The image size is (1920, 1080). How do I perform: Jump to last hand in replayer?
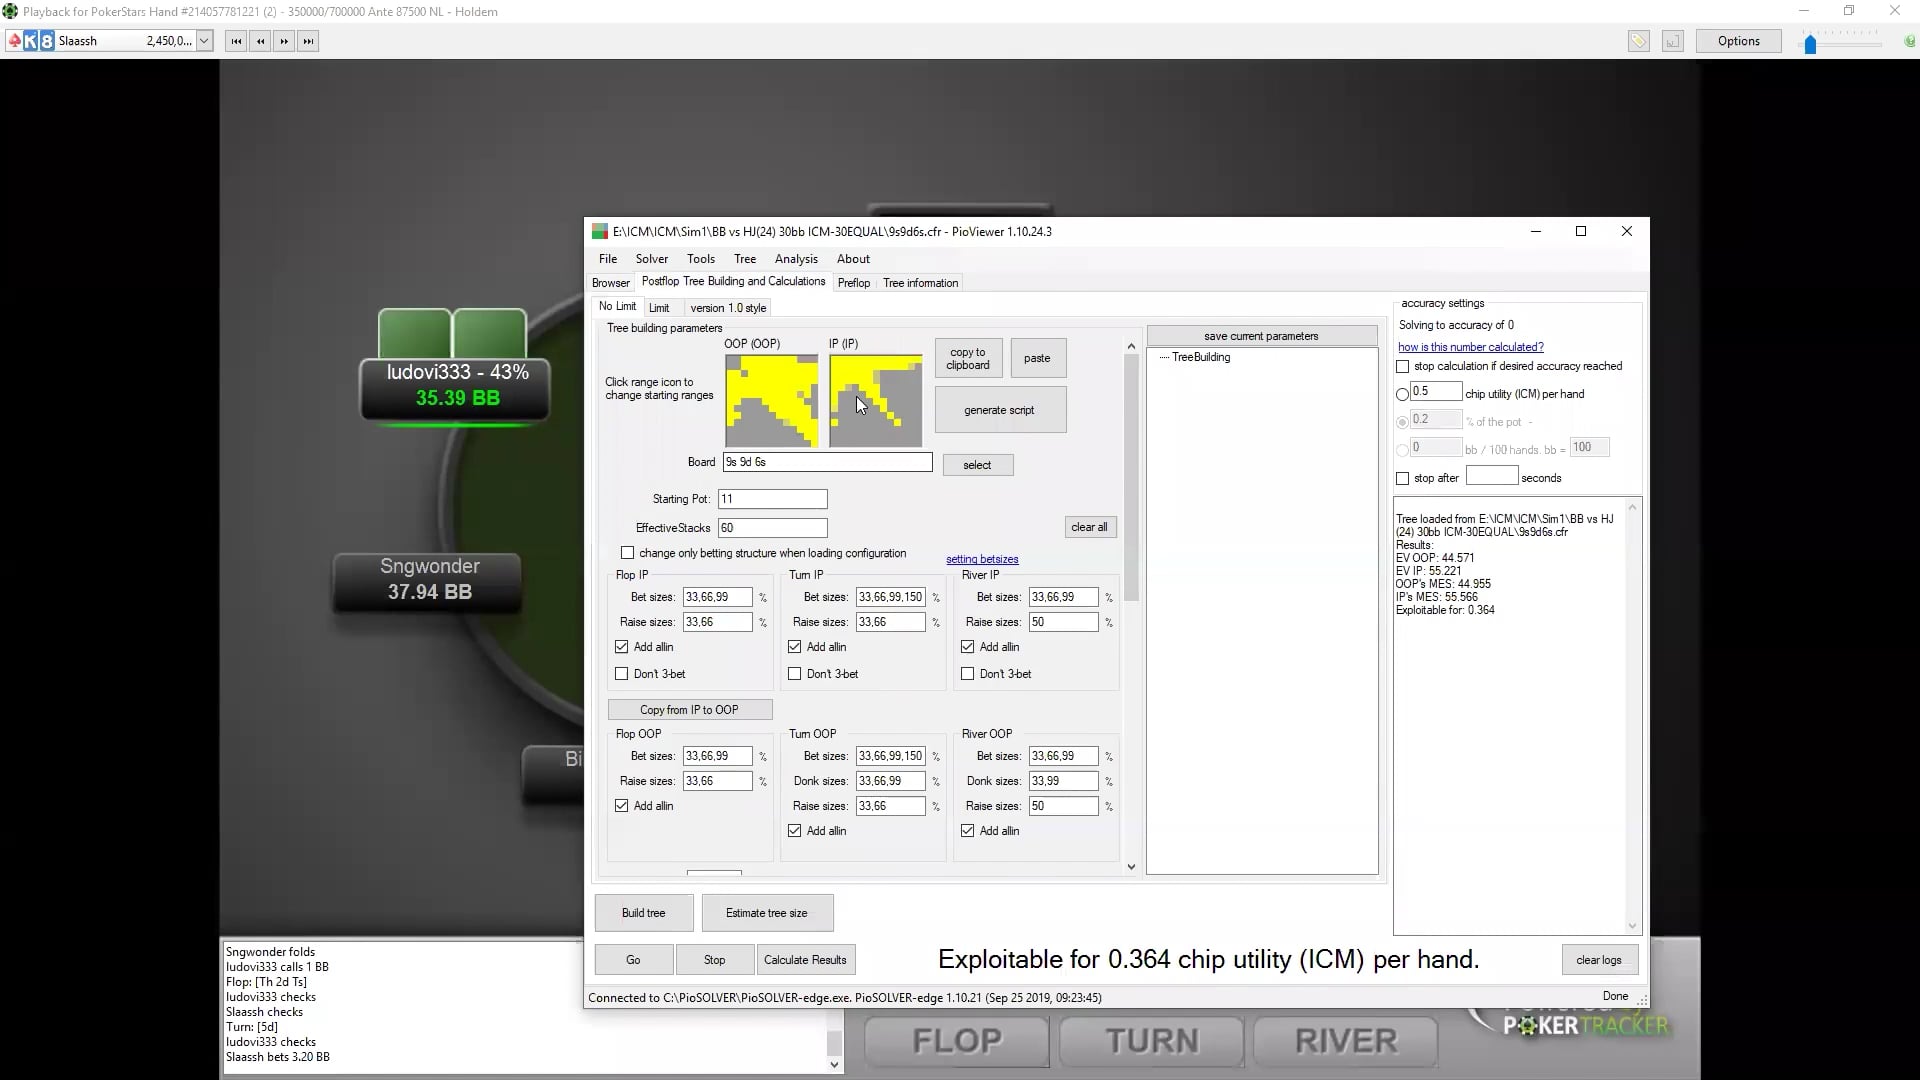[x=308, y=41]
